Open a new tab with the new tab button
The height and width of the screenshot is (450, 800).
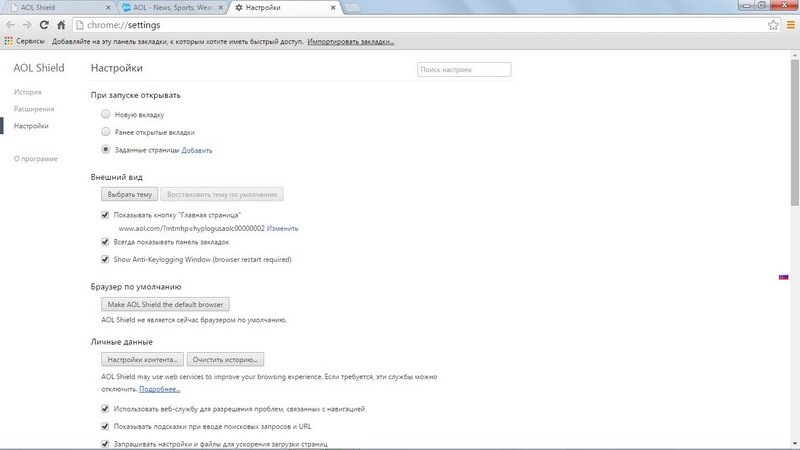coord(353,8)
